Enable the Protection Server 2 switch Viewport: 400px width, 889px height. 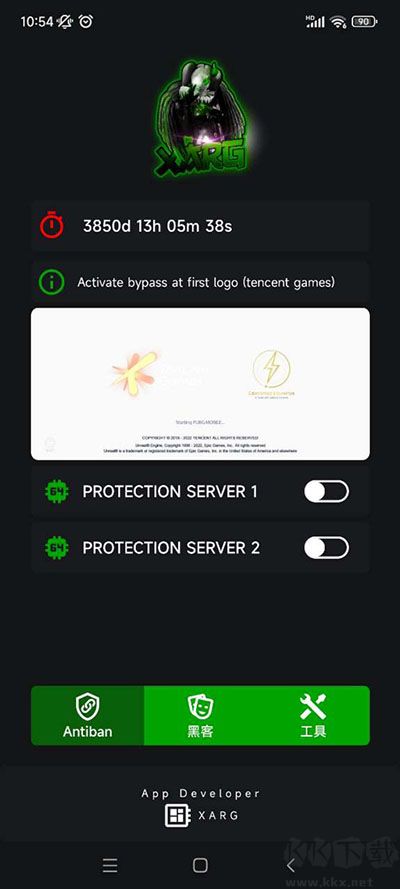click(326, 548)
